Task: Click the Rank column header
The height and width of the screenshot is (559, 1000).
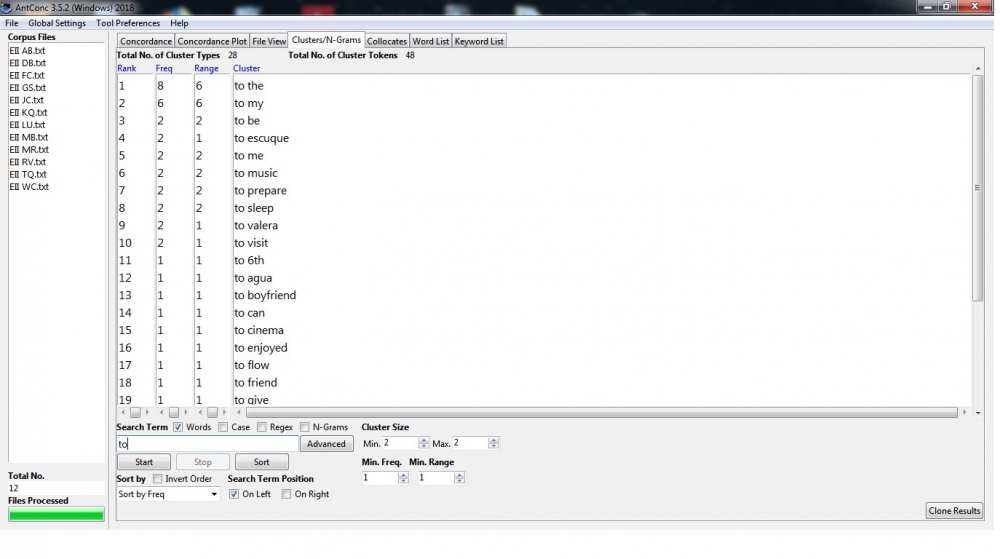Action: coord(126,68)
